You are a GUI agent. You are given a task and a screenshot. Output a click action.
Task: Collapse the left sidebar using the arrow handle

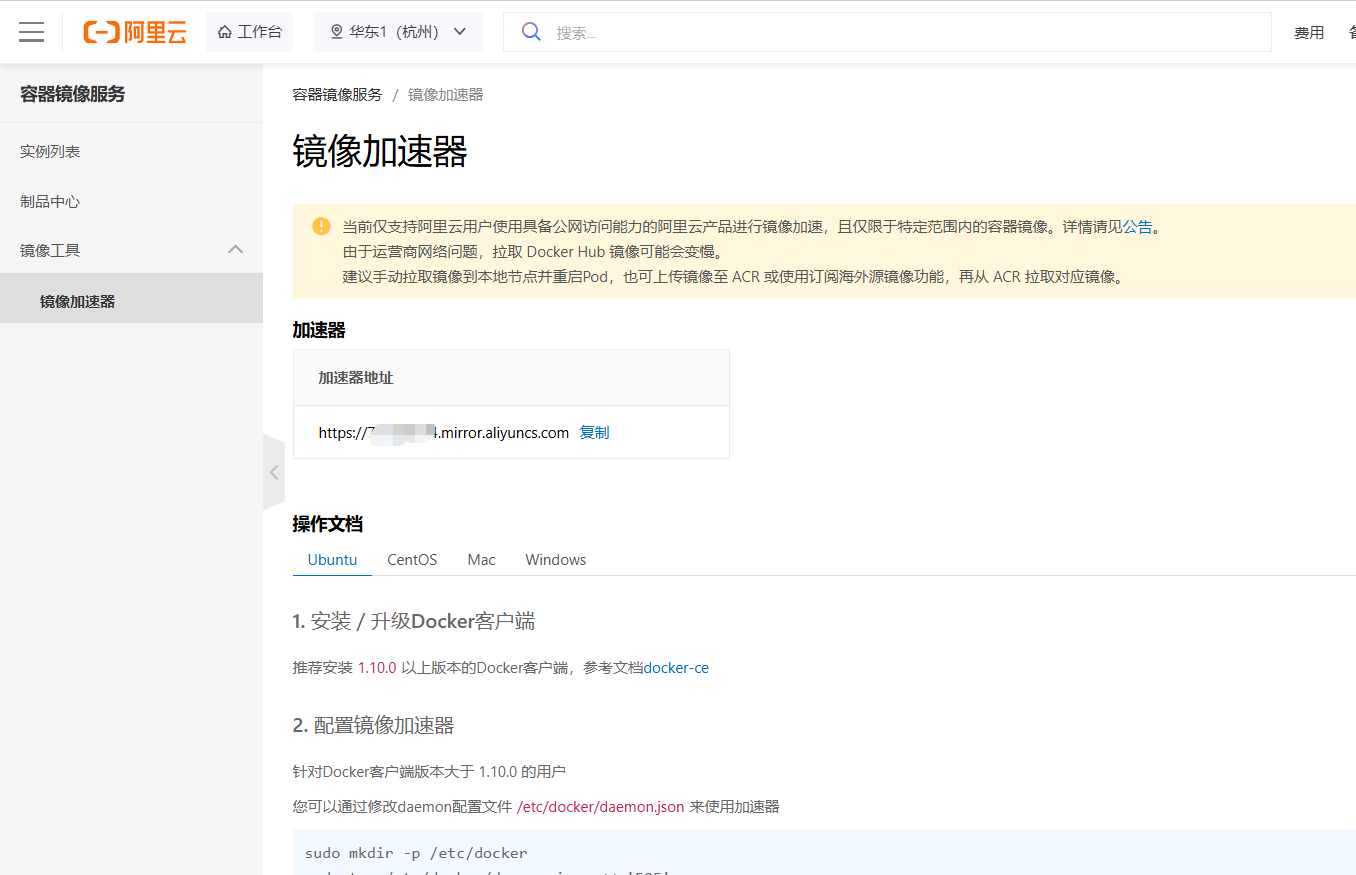point(274,472)
